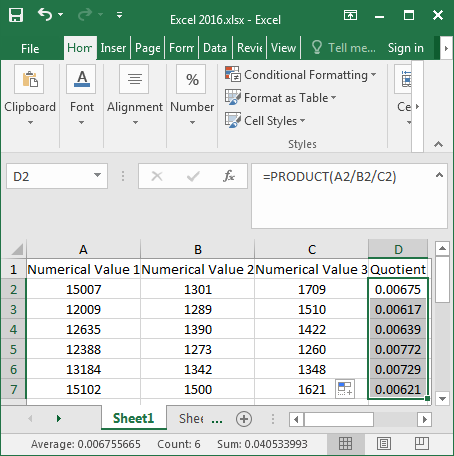Image resolution: width=454 pixels, height=456 pixels.
Task: Expand the Alignment group dropdown
Action: coord(135,122)
